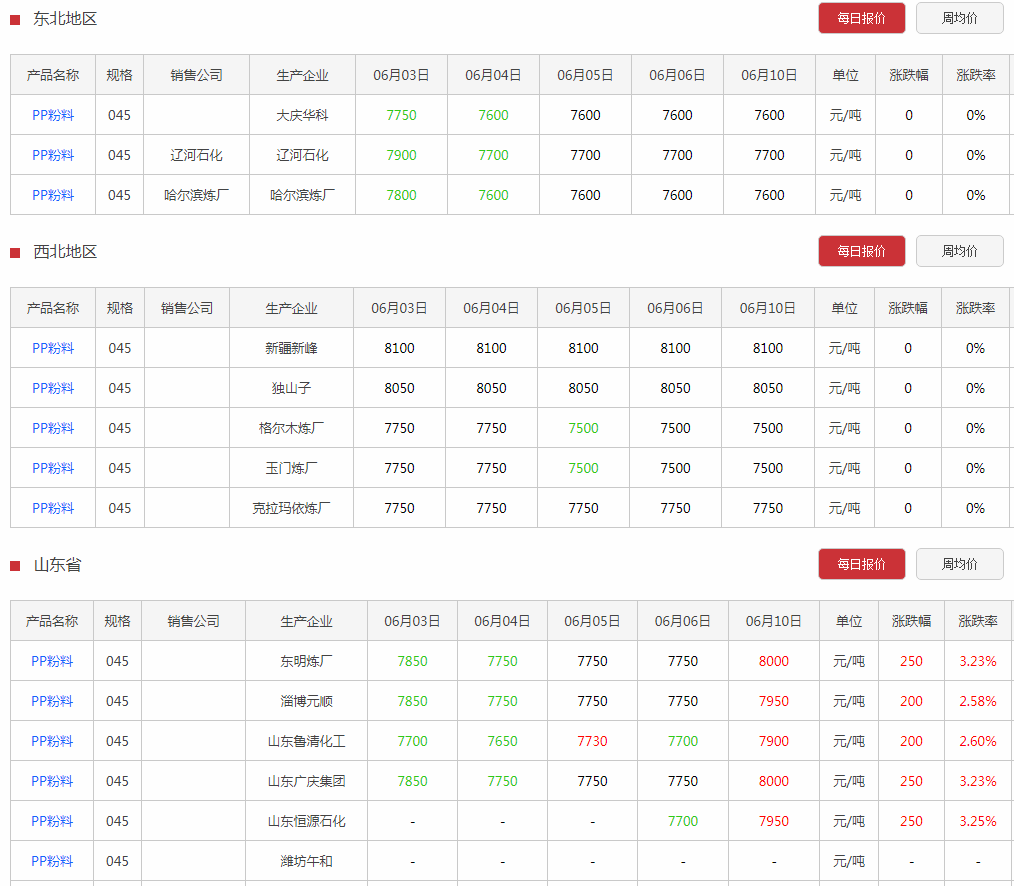Open PP粉料 link for 玉门炼厂 row

(53, 468)
